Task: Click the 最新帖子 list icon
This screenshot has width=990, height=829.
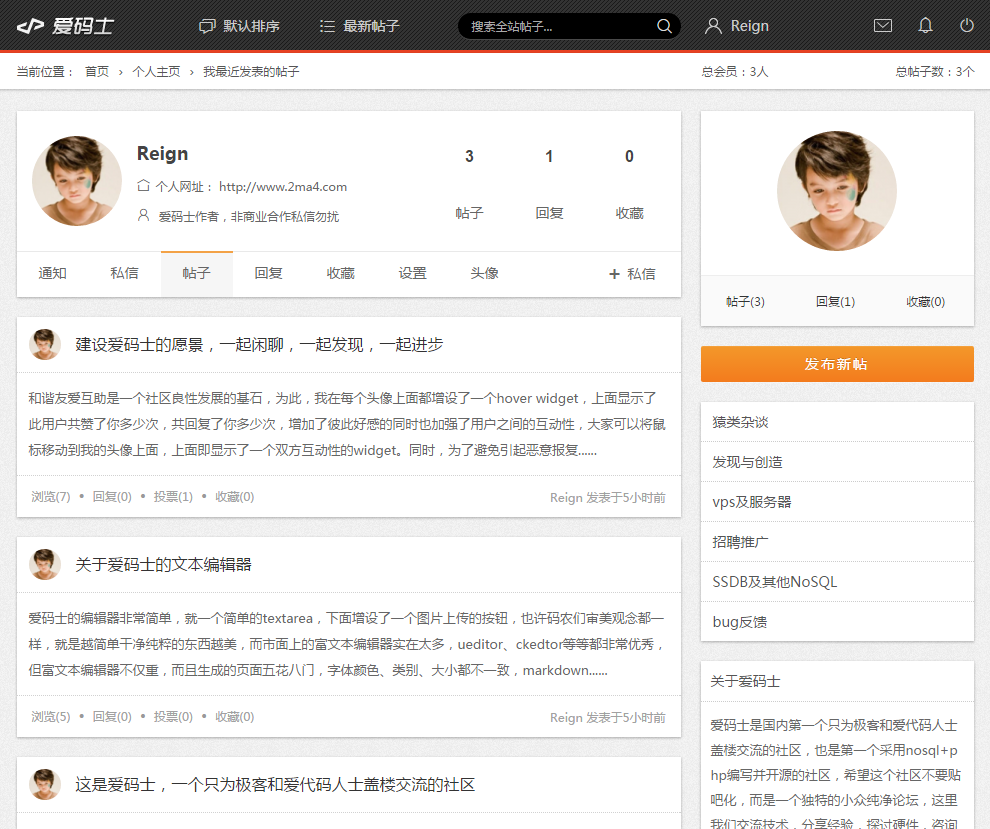Action: (x=327, y=26)
